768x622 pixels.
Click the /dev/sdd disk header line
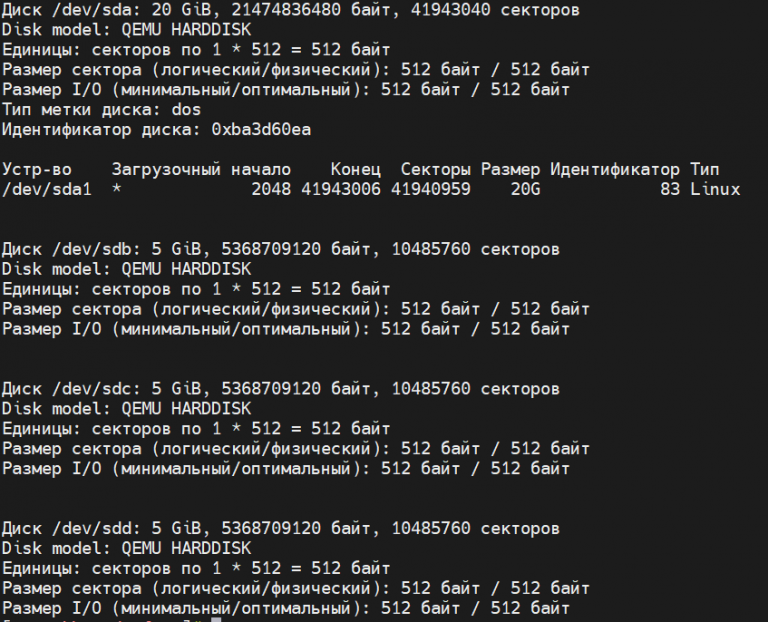[x=280, y=528]
